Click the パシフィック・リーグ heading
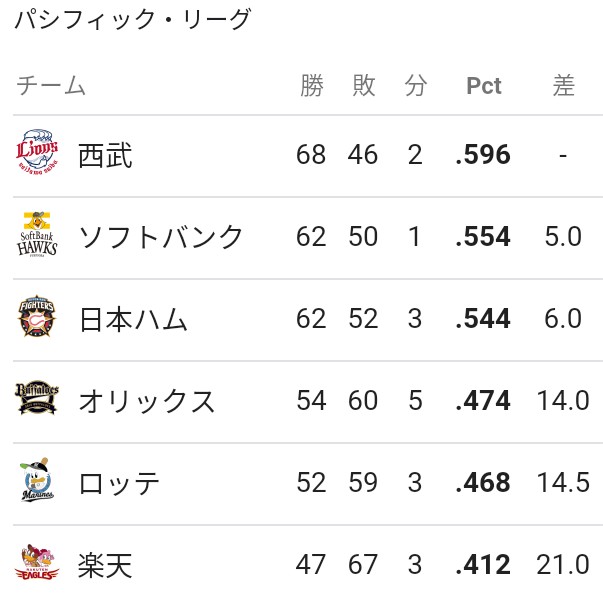Screen dimensions: 603x608 [133, 19]
